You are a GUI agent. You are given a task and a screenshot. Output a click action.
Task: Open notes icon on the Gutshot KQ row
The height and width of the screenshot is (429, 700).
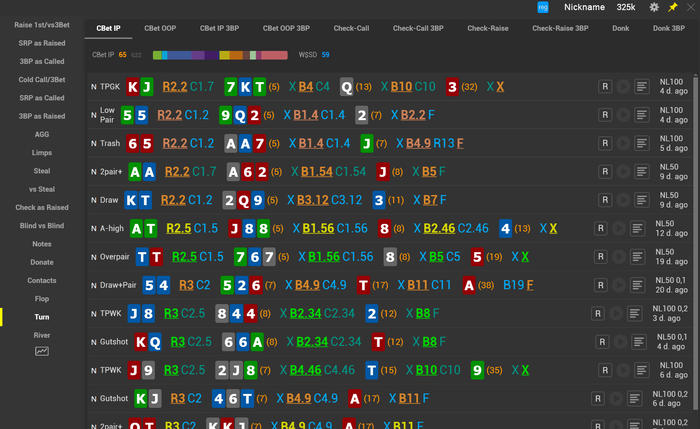pos(639,342)
